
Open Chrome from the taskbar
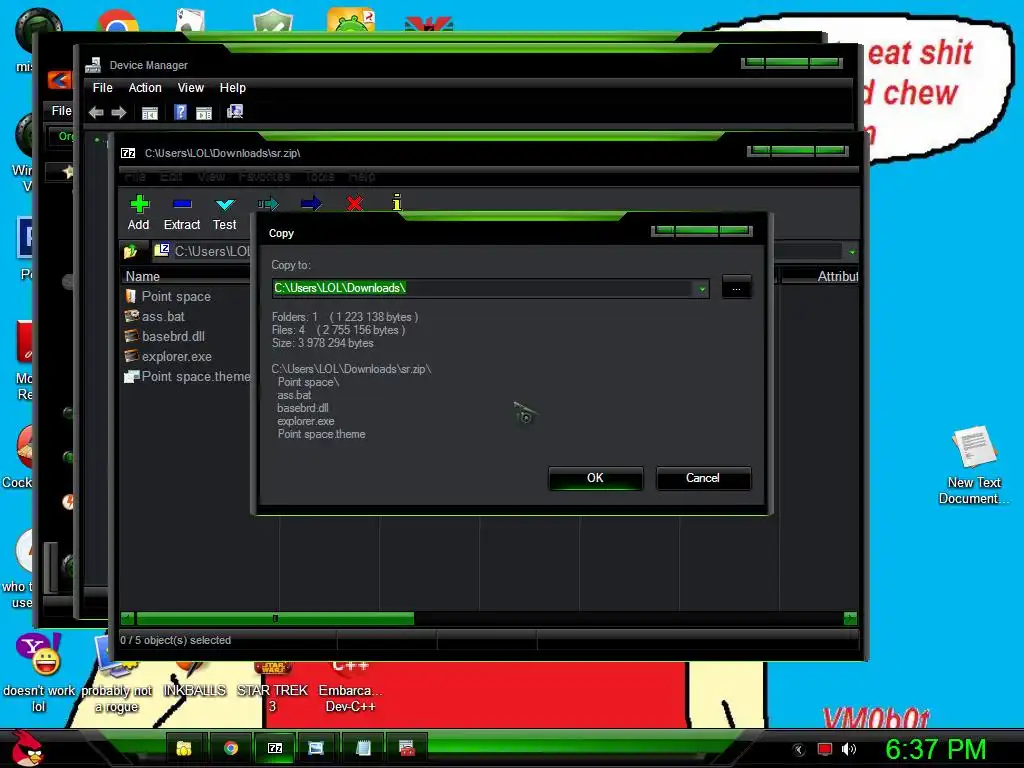pyautogui.click(x=231, y=748)
